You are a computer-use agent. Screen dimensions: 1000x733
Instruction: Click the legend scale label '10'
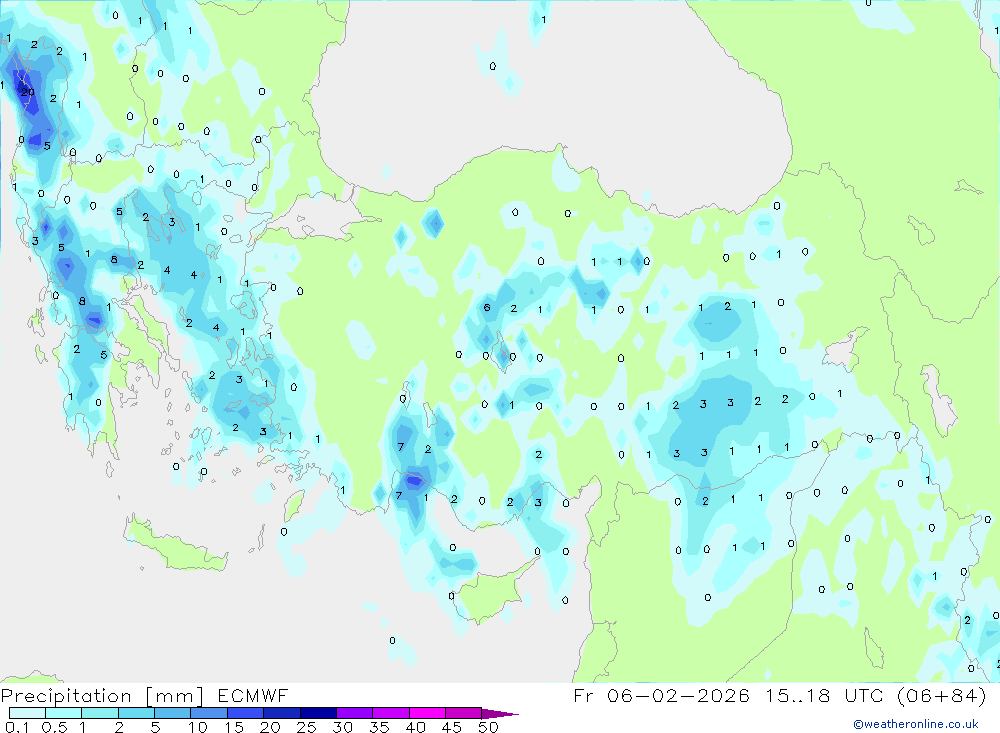[x=198, y=727]
